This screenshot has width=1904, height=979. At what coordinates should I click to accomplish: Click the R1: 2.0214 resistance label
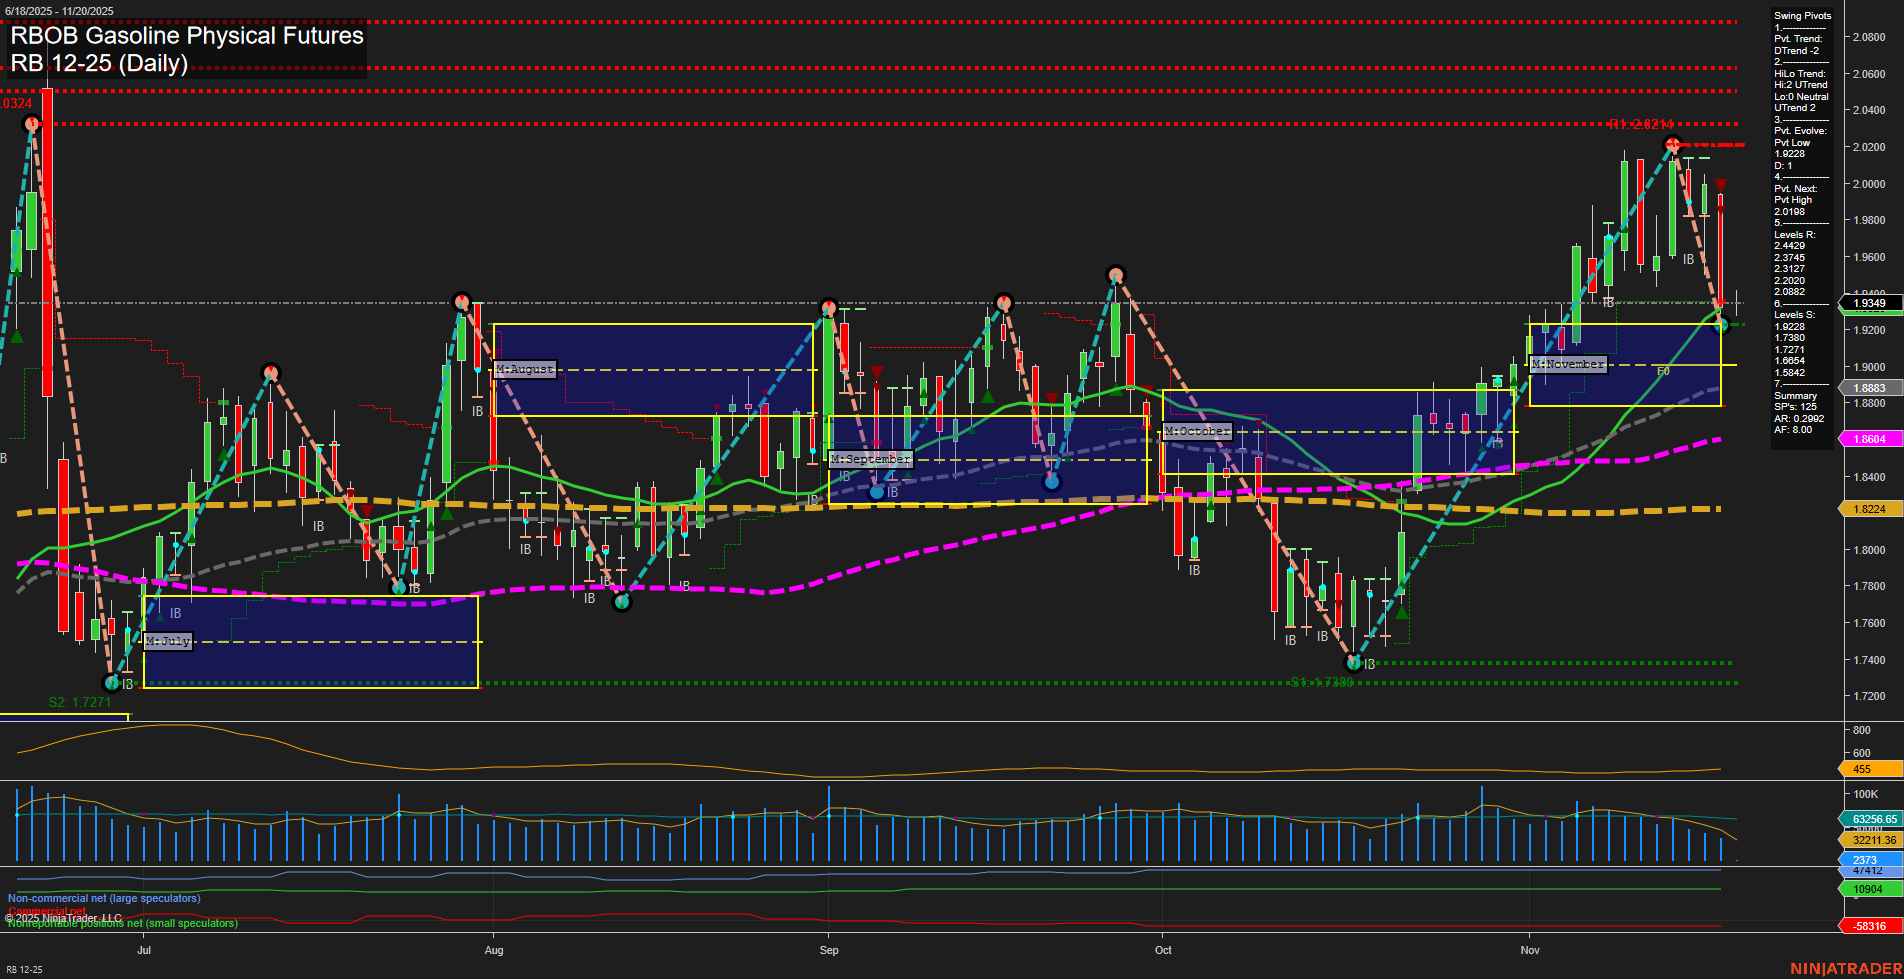pyautogui.click(x=1641, y=125)
